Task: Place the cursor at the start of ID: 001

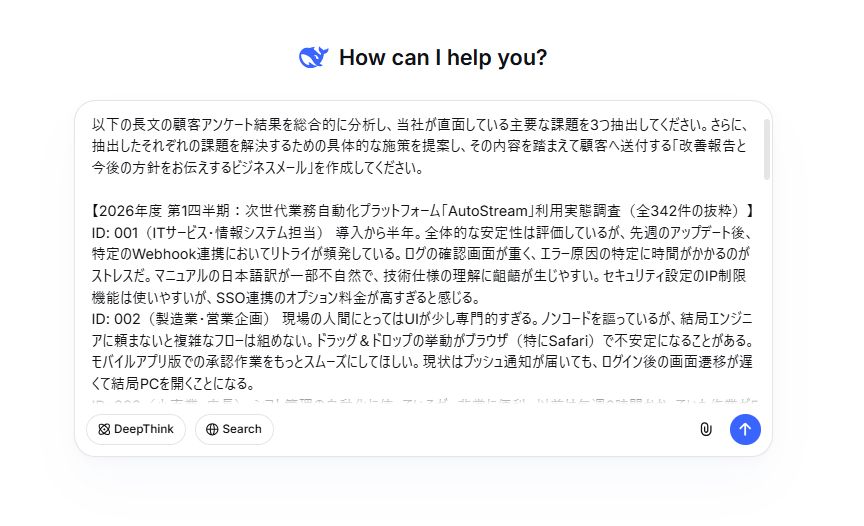Action: pyautogui.click(x=93, y=233)
